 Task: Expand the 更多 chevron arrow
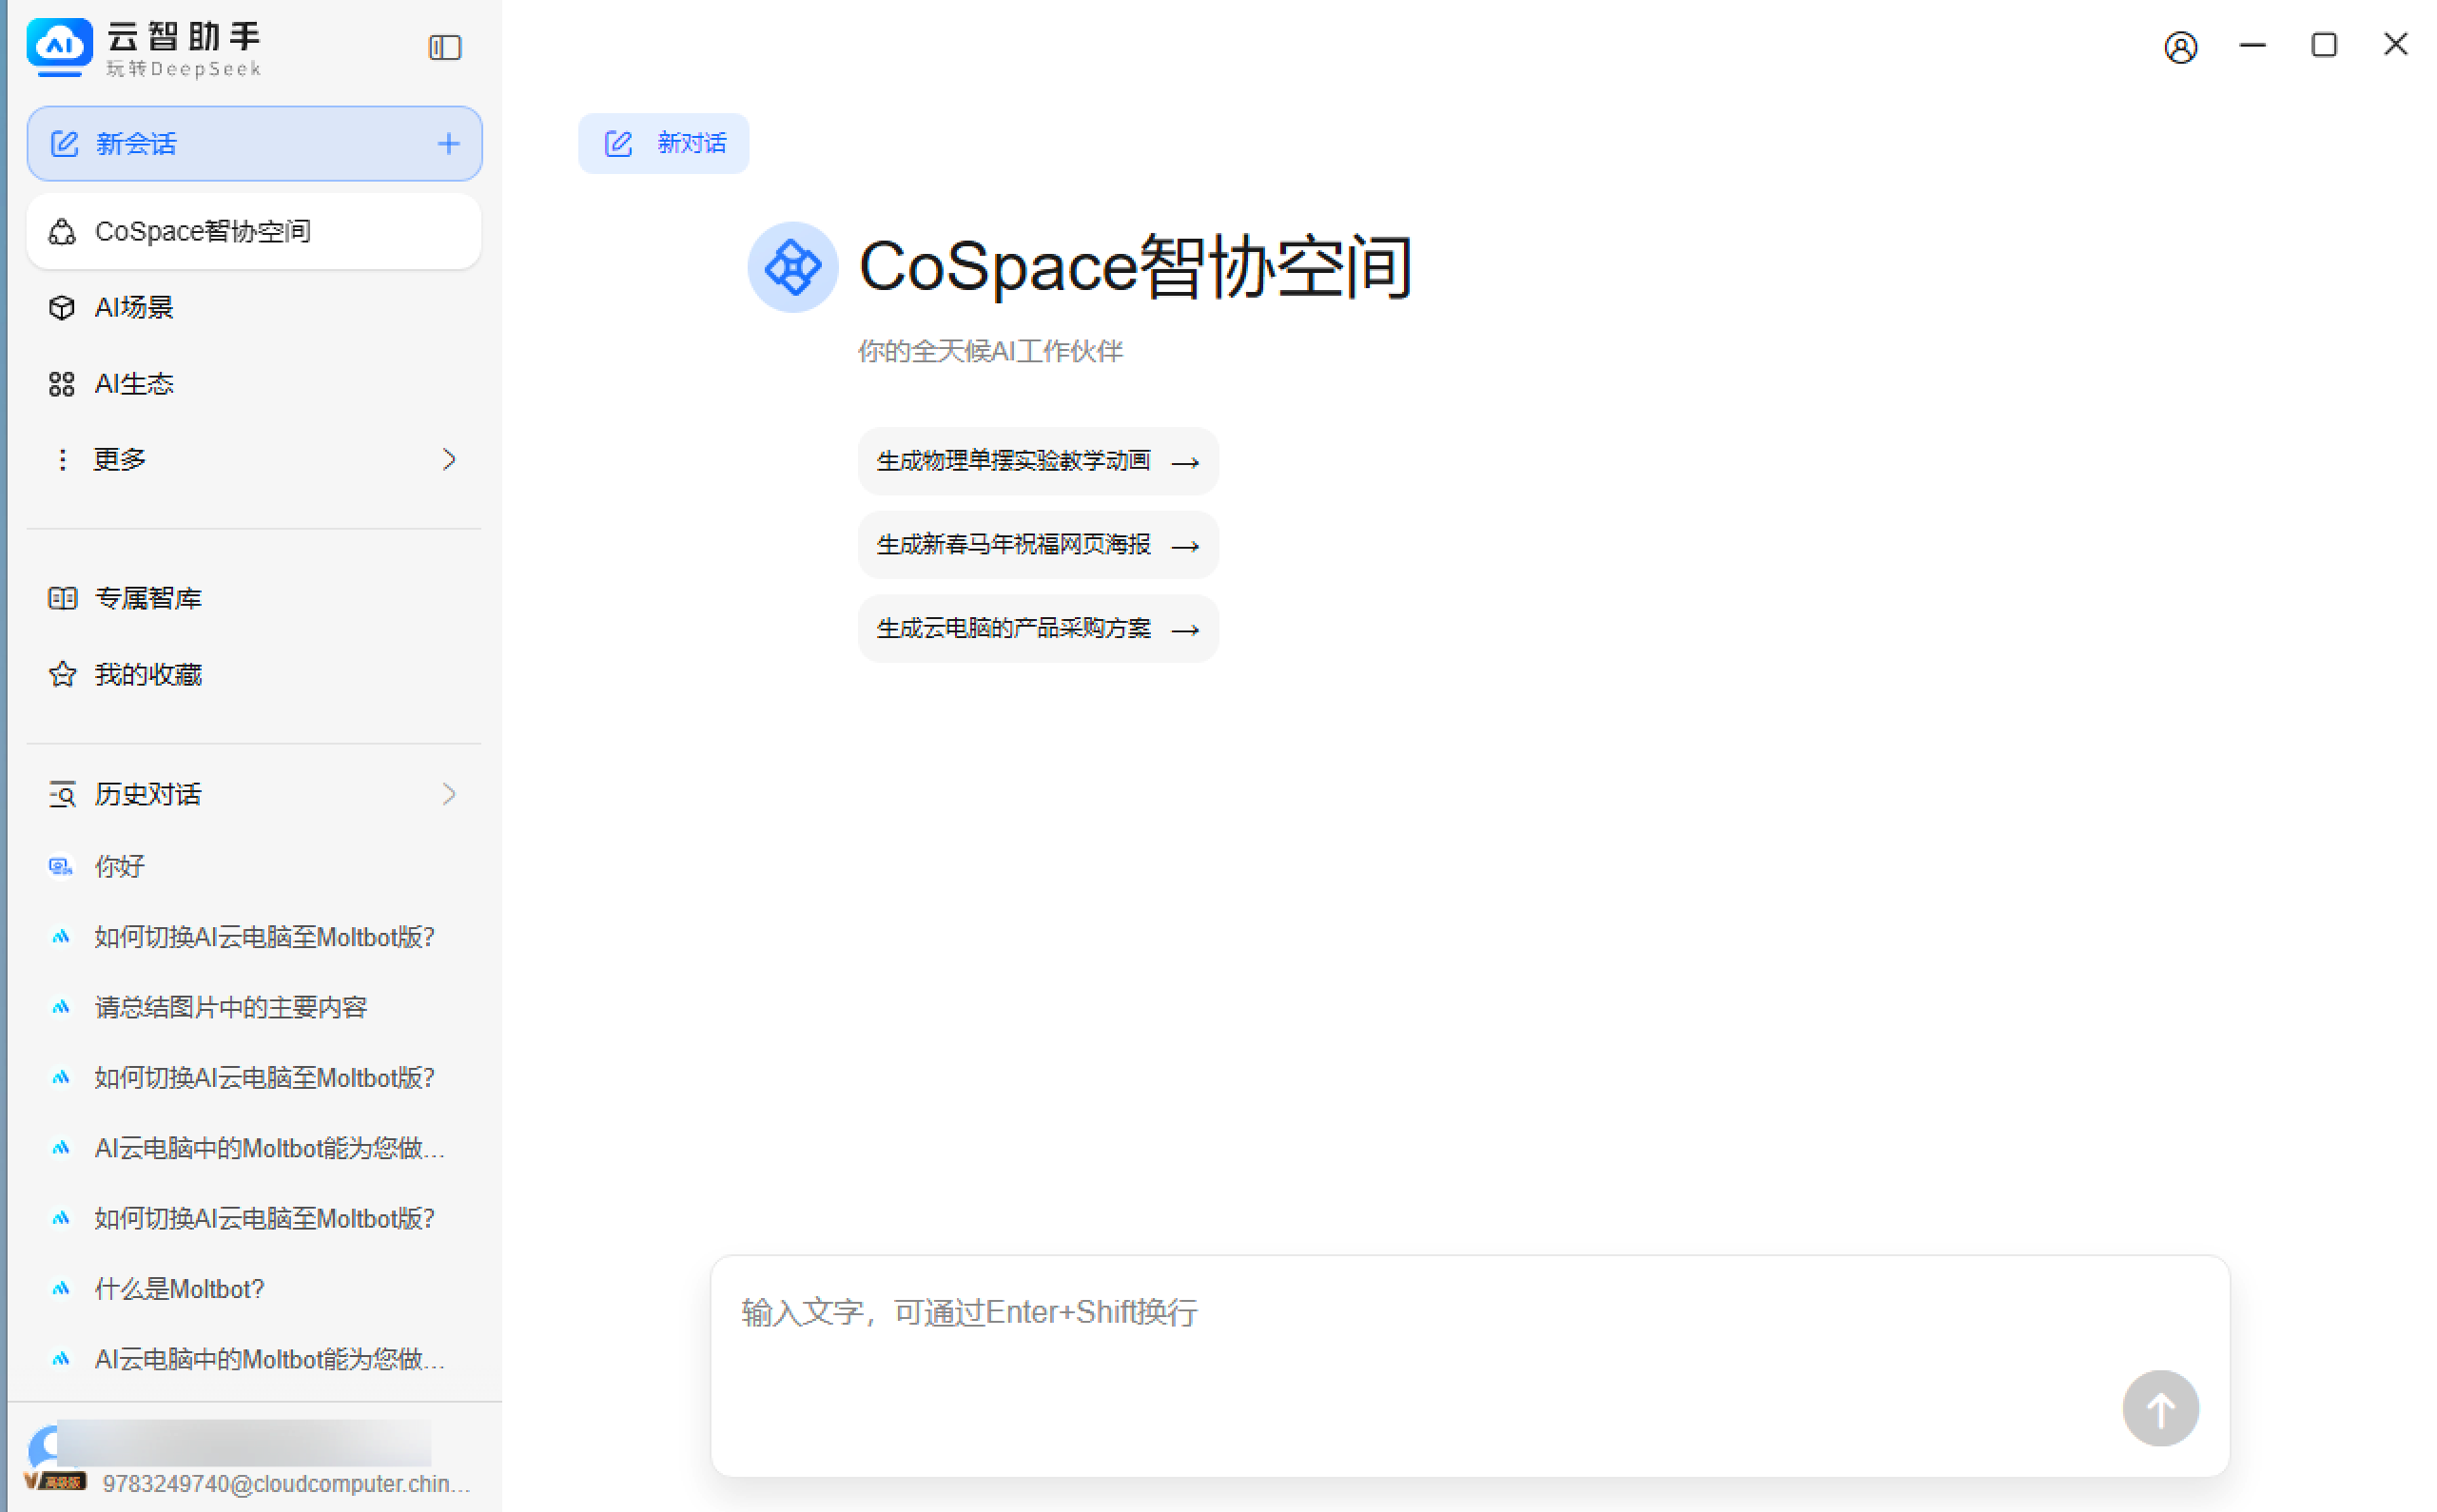448,460
